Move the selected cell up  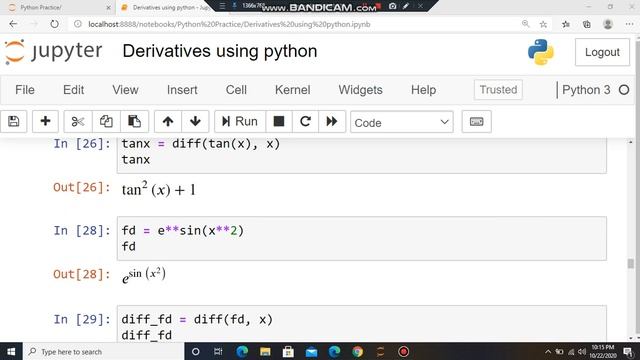click(x=168, y=121)
